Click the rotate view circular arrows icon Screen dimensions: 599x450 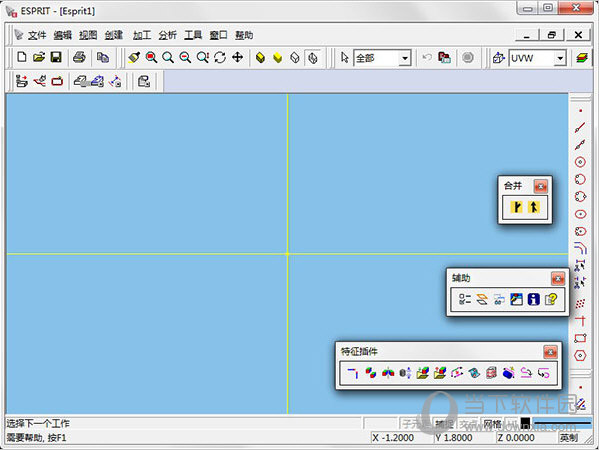tap(220, 58)
